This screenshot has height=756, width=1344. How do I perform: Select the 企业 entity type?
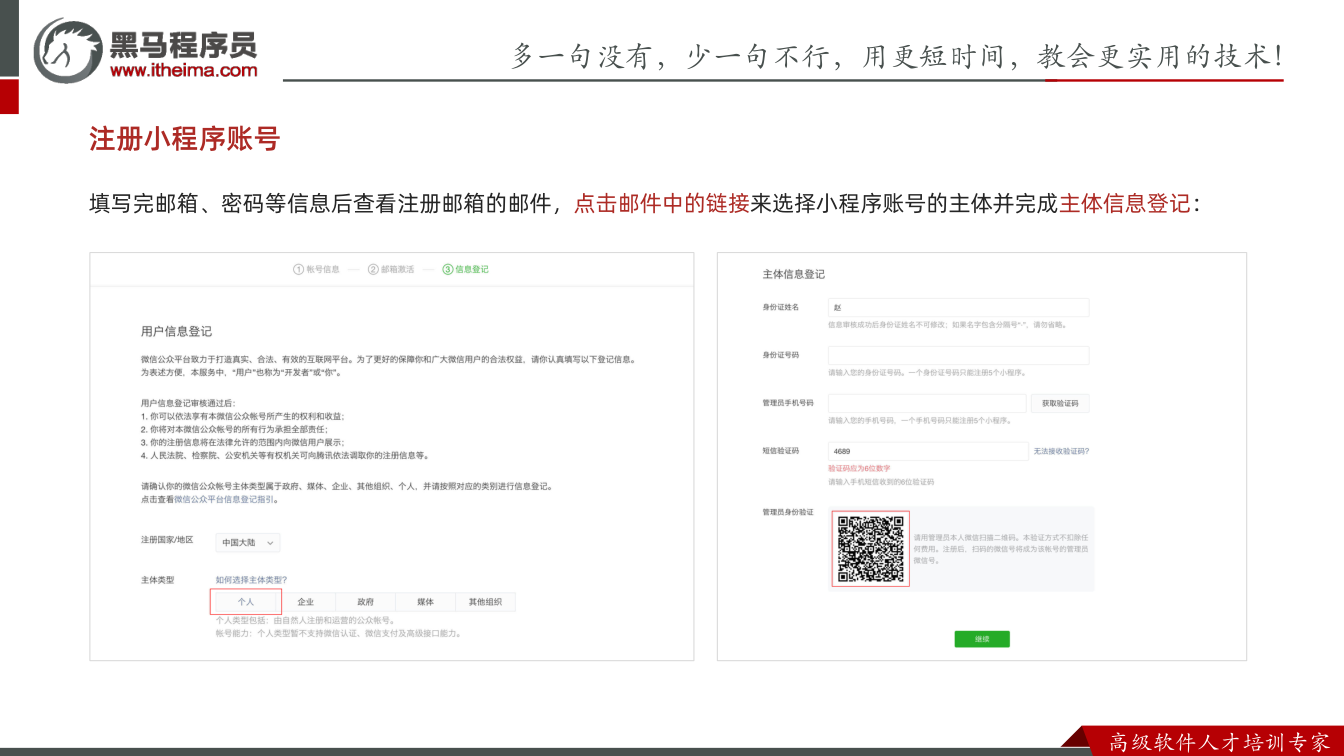coord(306,602)
